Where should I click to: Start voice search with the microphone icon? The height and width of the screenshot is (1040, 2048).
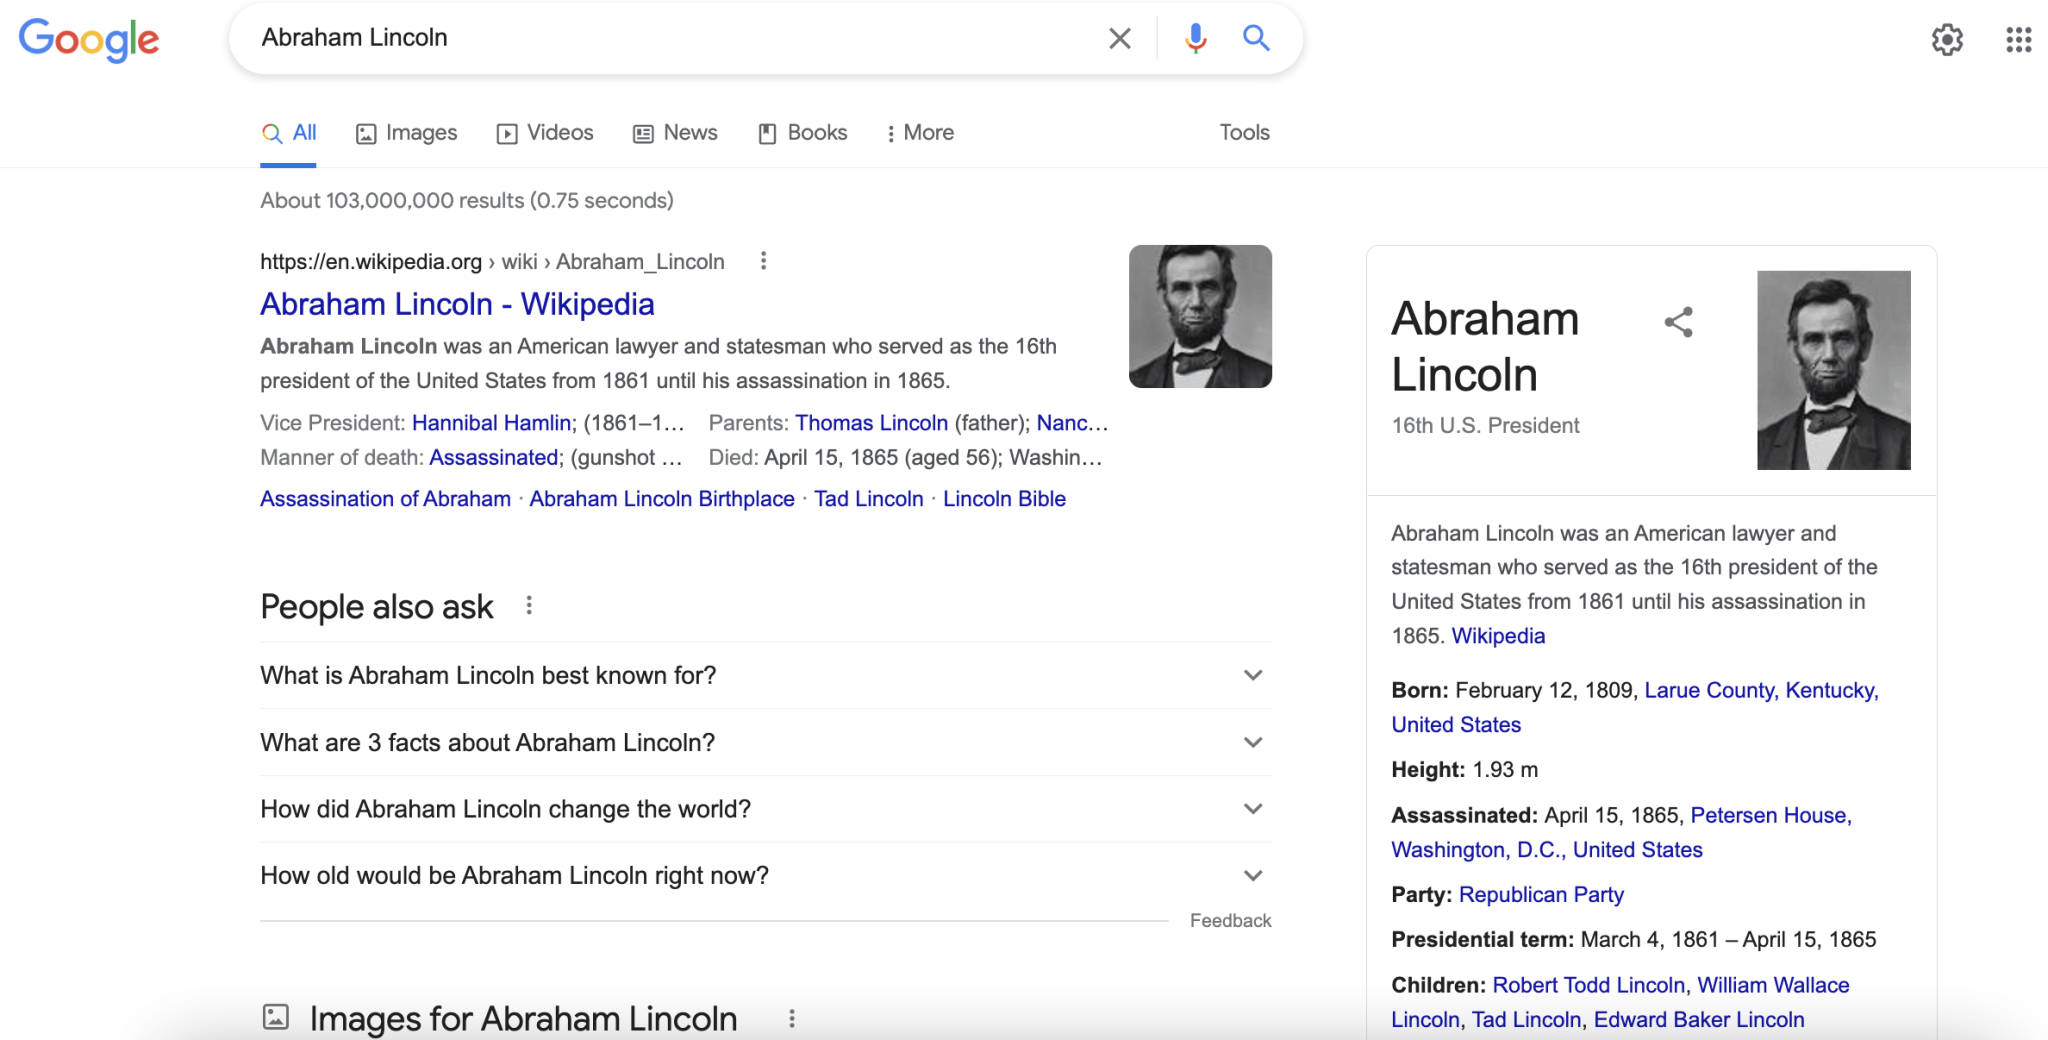[1195, 39]
